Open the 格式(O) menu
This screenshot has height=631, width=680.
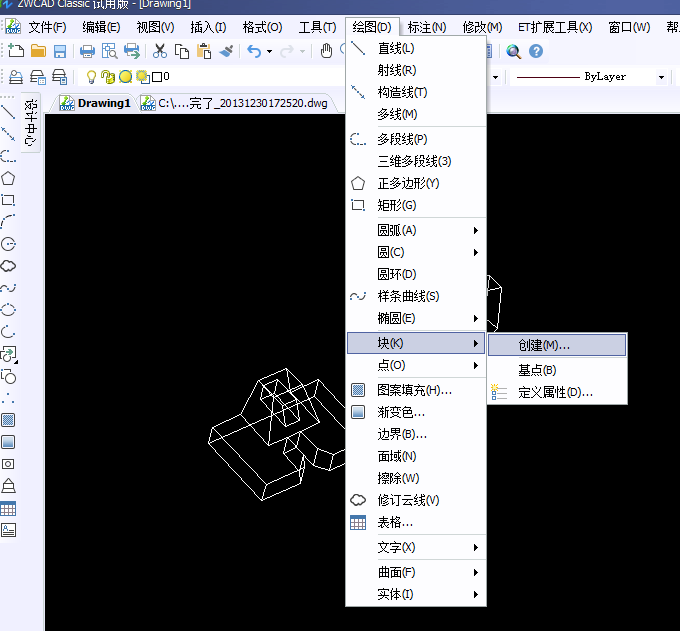point(261,27)
